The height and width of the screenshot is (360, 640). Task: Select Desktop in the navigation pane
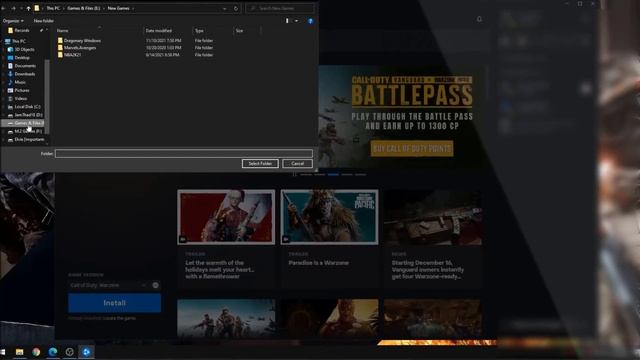click(x=22, y=58)
